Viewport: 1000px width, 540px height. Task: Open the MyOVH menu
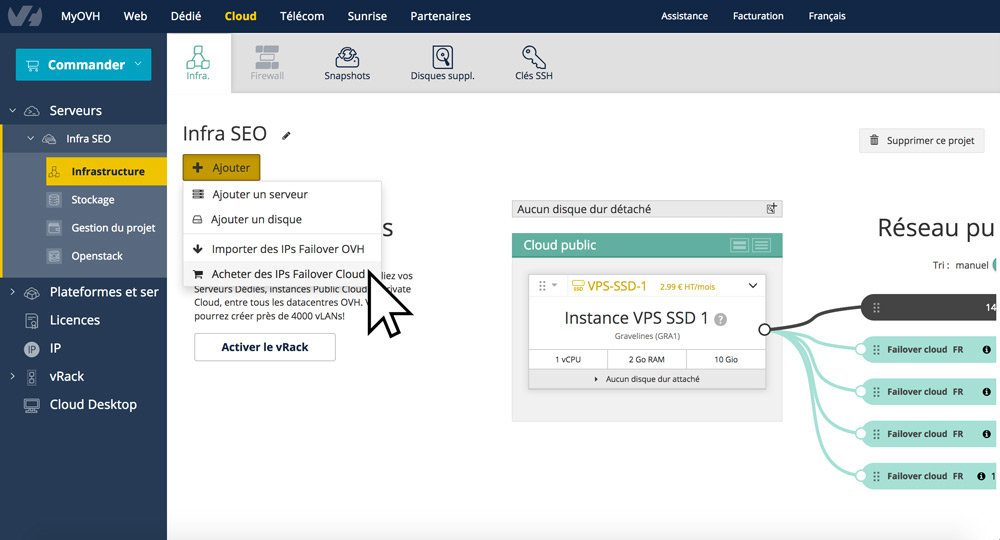(80, 16)
